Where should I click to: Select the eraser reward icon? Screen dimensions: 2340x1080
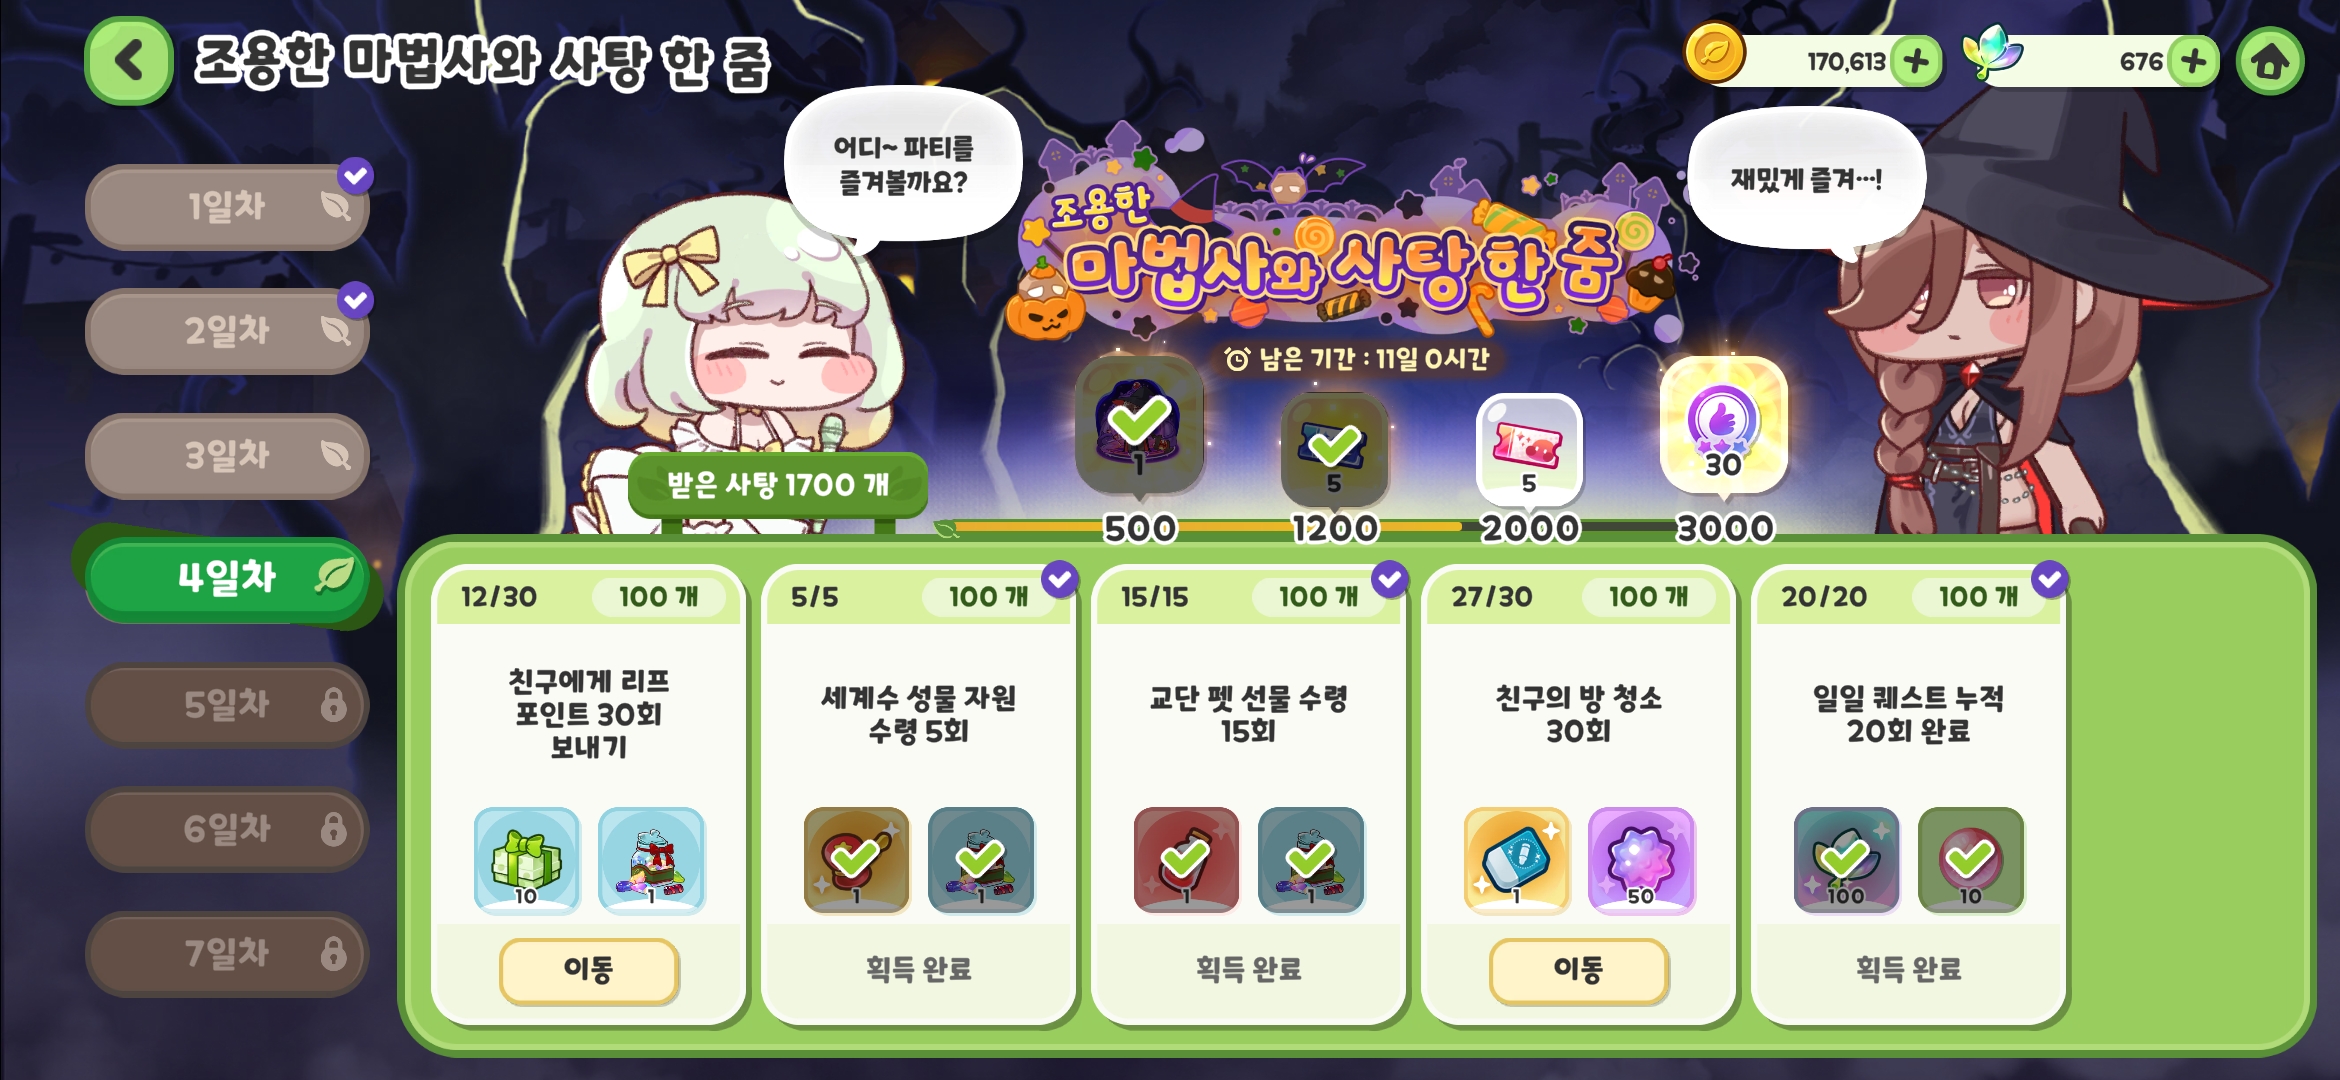(1516, 860)
